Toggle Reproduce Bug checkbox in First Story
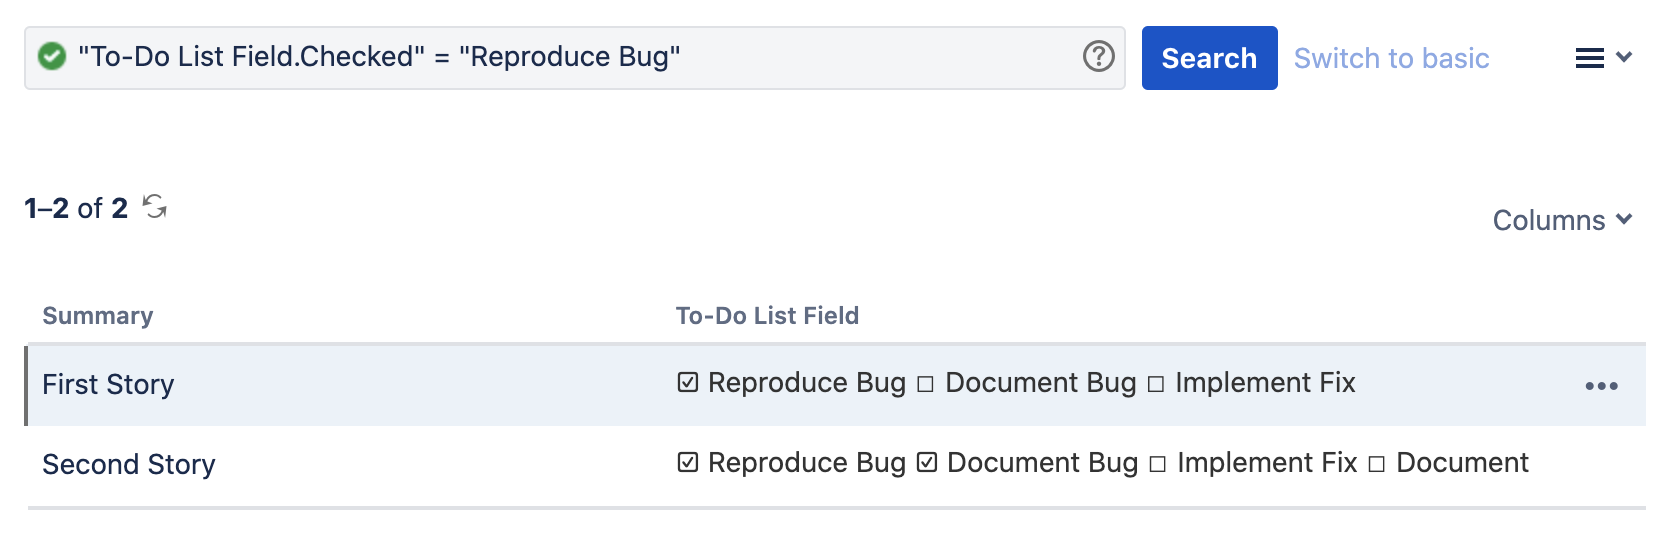The width and height of the screenshot is (1664, 536). pyautogui.click(x=688, y=383)
